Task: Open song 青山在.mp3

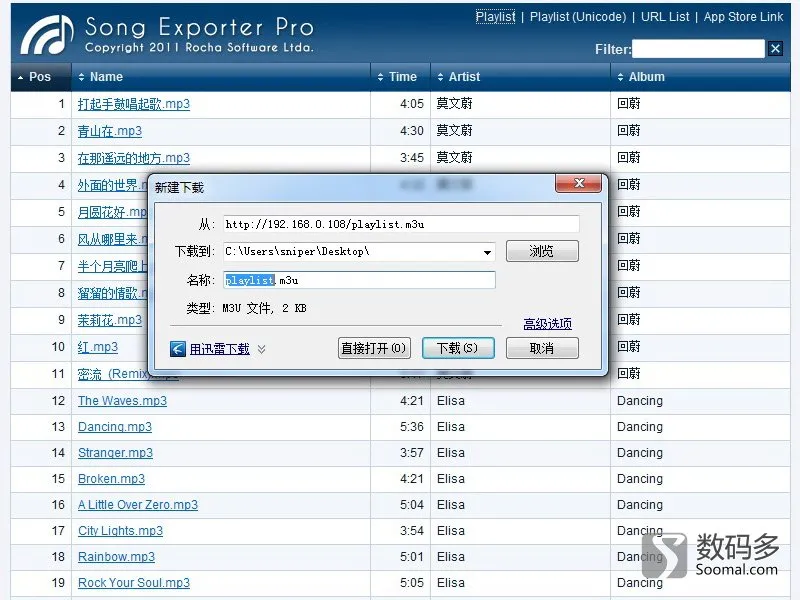Action: click(110, 131)
